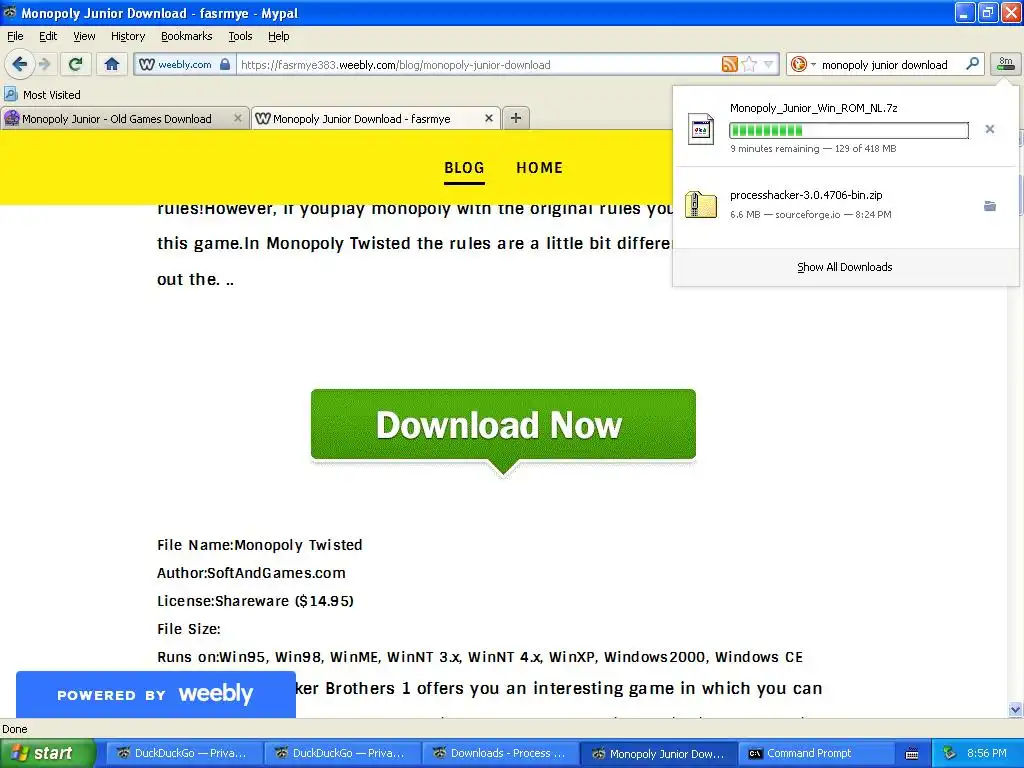Image resolution: width=1024 pixels, height=768 pixels.
Task: Close the Old Games Download tab
Action: point(238,118)
